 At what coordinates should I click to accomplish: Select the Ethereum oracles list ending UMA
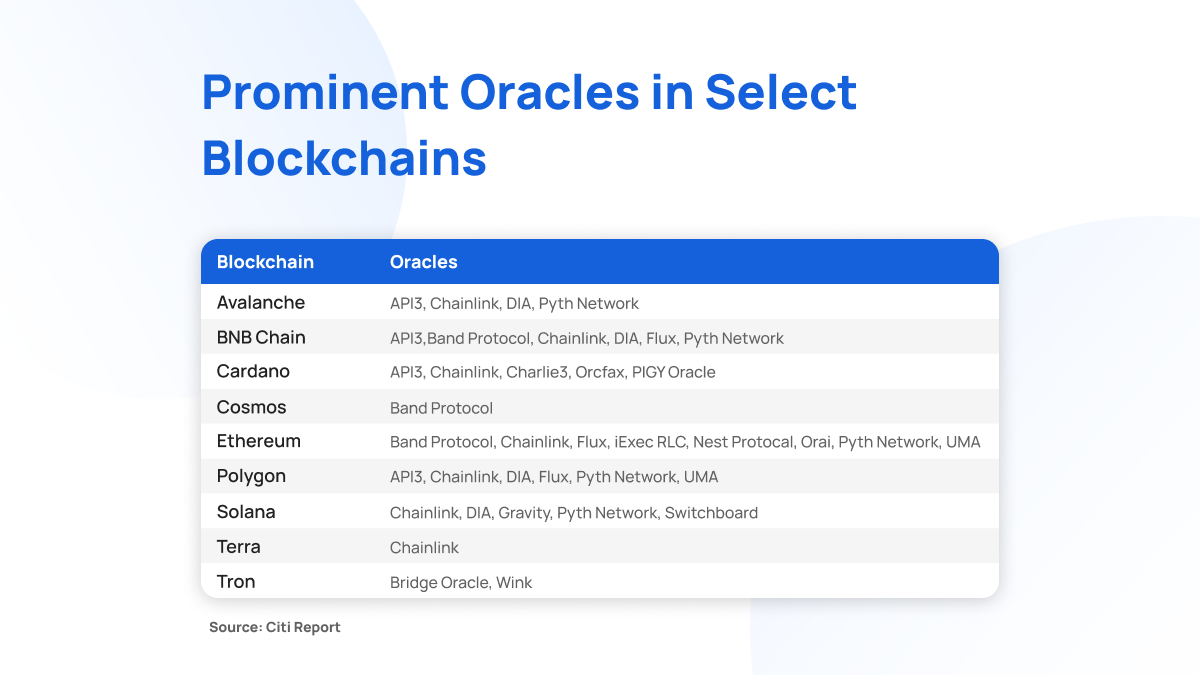[685, 442]
